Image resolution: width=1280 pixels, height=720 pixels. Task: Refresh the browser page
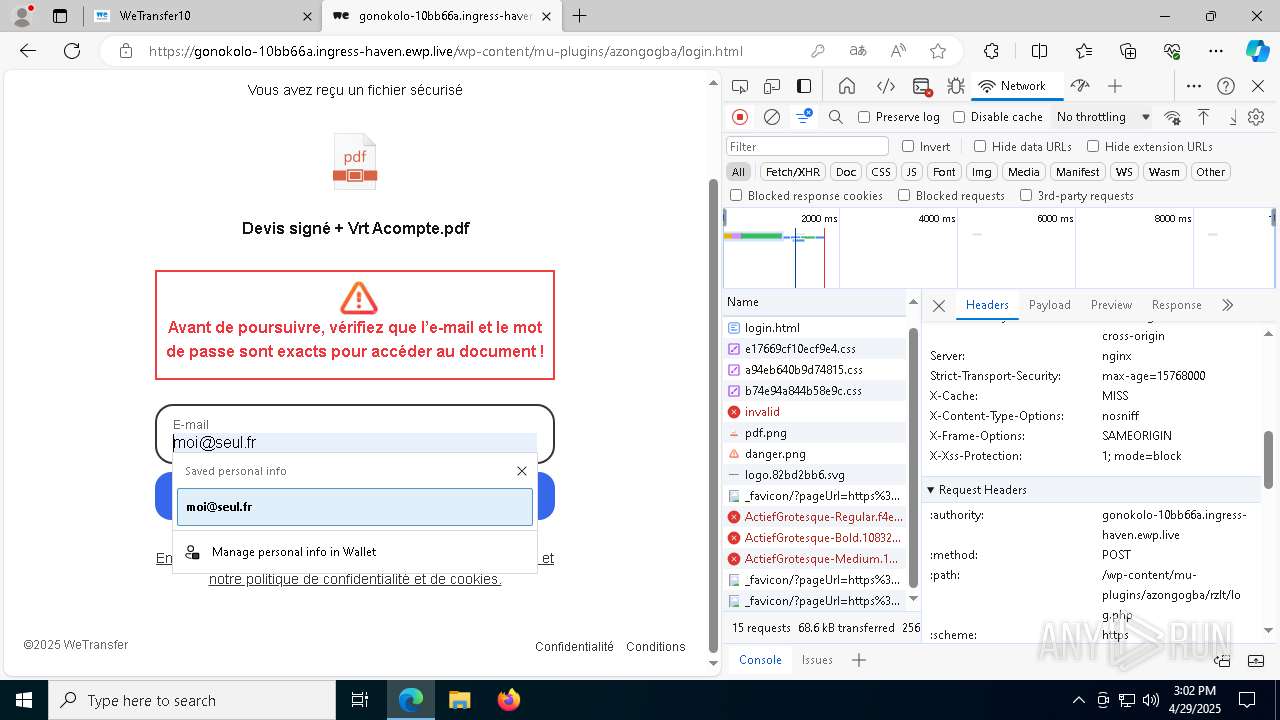72,51
